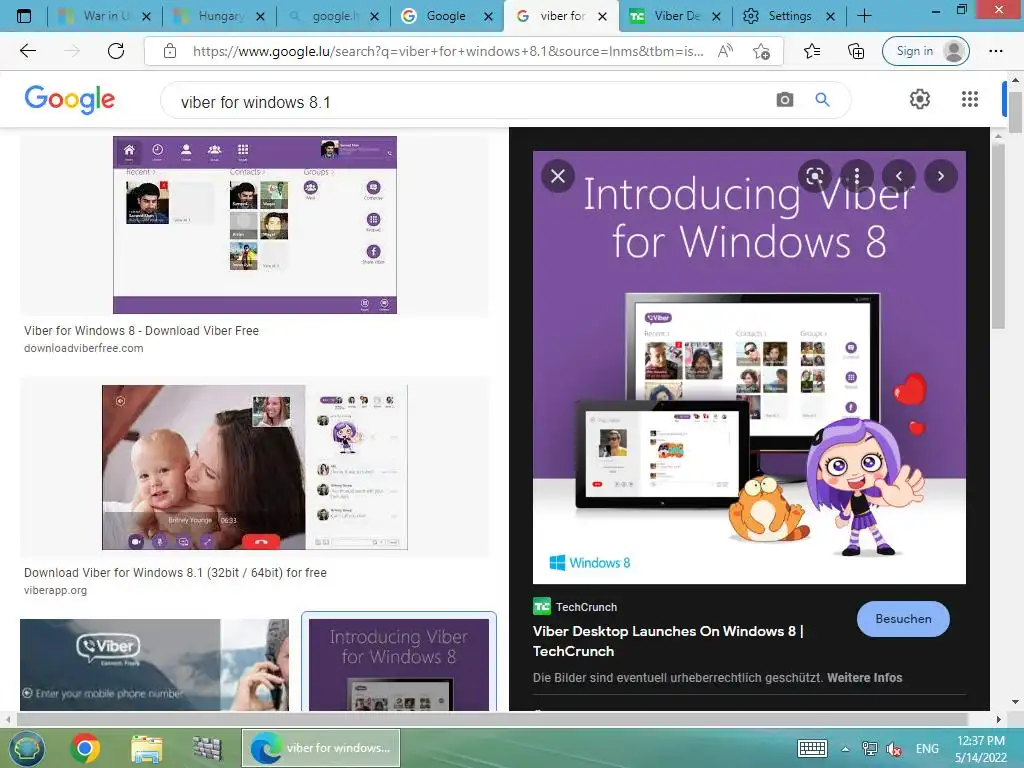Click the Sign in button

pyautogui.click(x=925, y=51)
